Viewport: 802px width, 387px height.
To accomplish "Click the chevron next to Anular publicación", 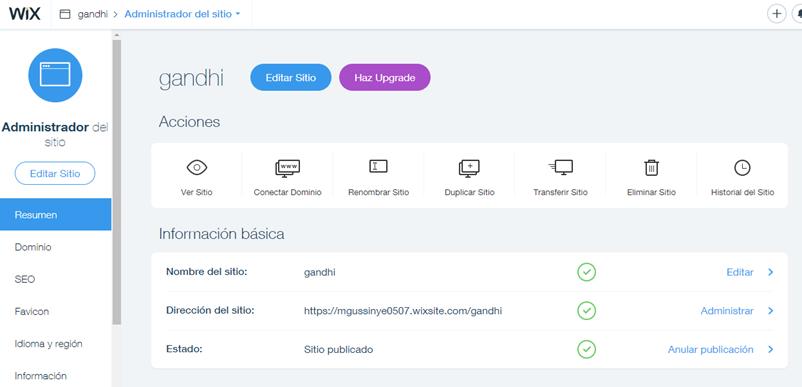I will 770,350.
